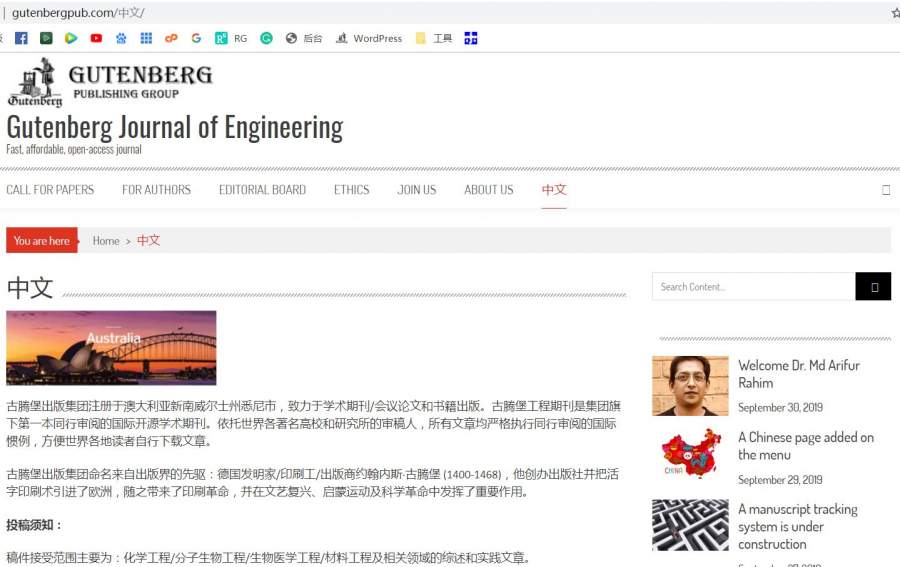The height and width of the screenshot is (567, 900).
Task: Open the YouTube bookmark icon
Action: pos(96,38)
